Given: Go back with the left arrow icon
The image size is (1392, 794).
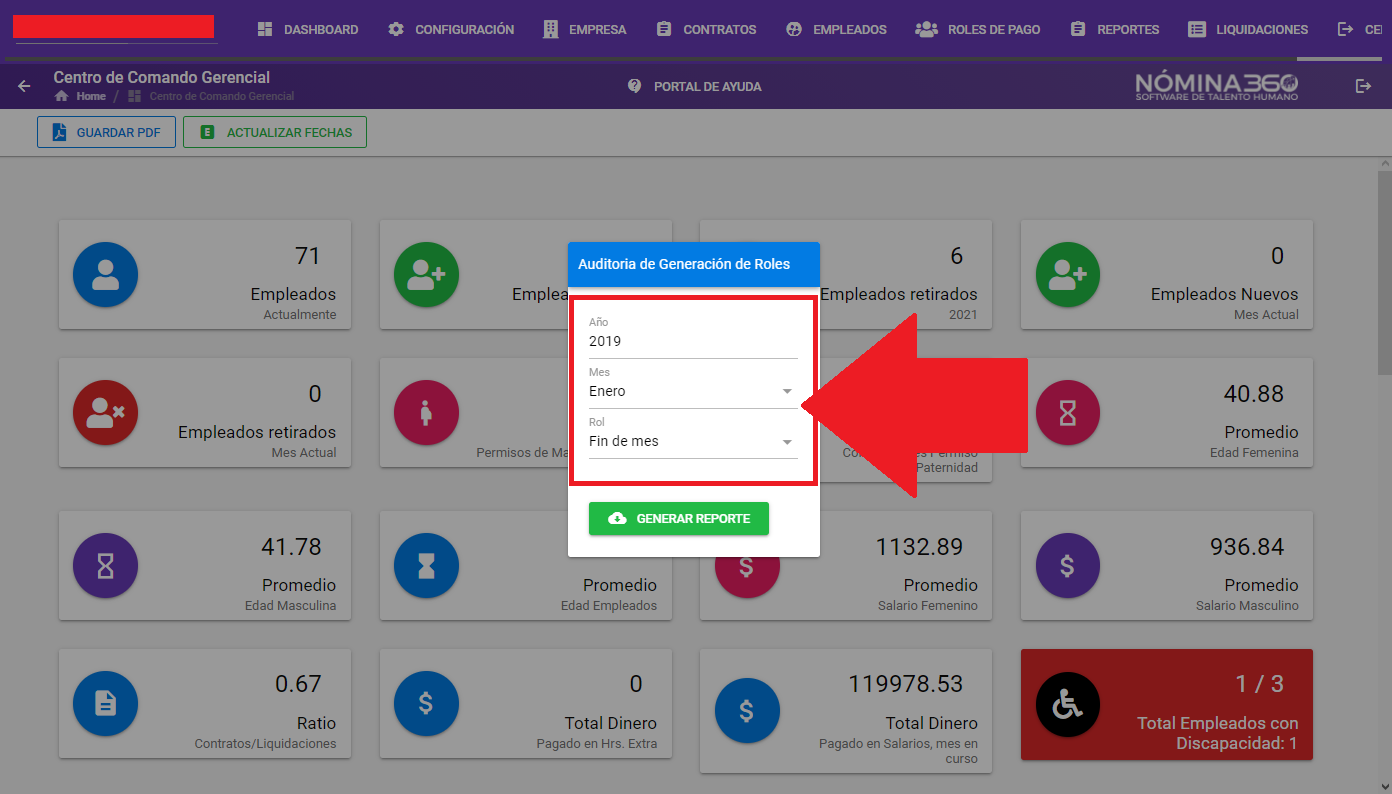Looking at the screenshot, I should pyautogui.click(x=25, y=86).
